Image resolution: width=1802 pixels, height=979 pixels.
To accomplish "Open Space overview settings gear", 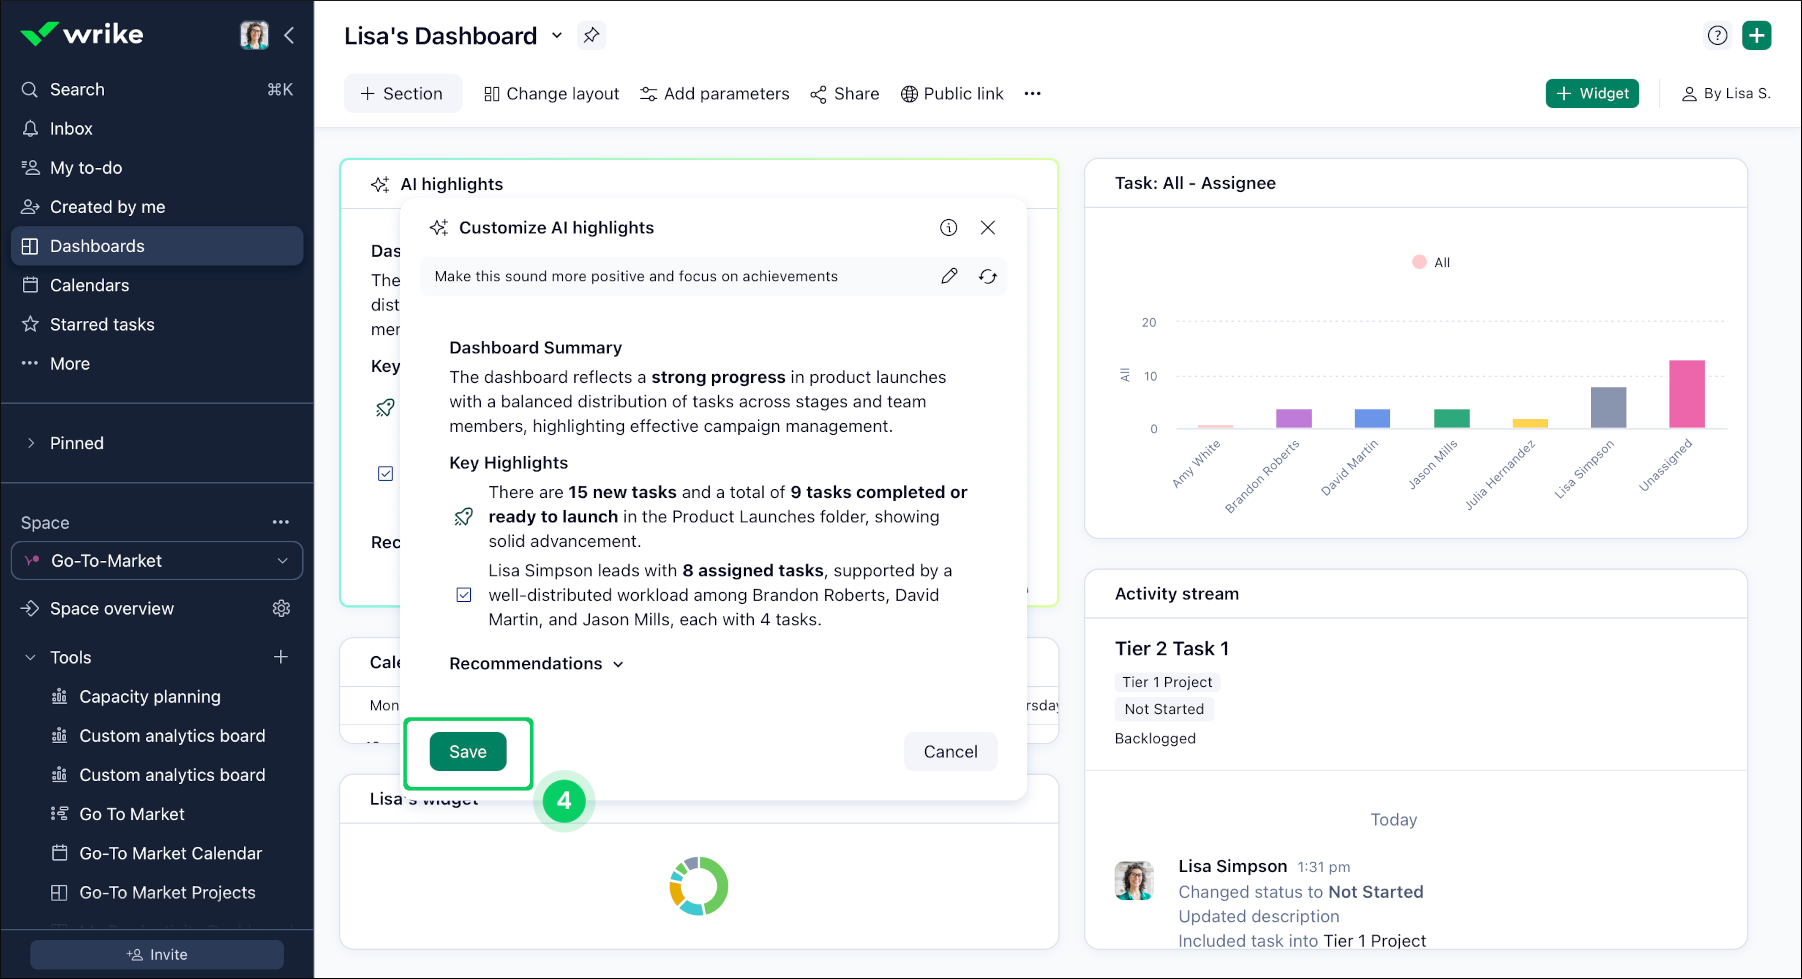I will pos(281,608).
